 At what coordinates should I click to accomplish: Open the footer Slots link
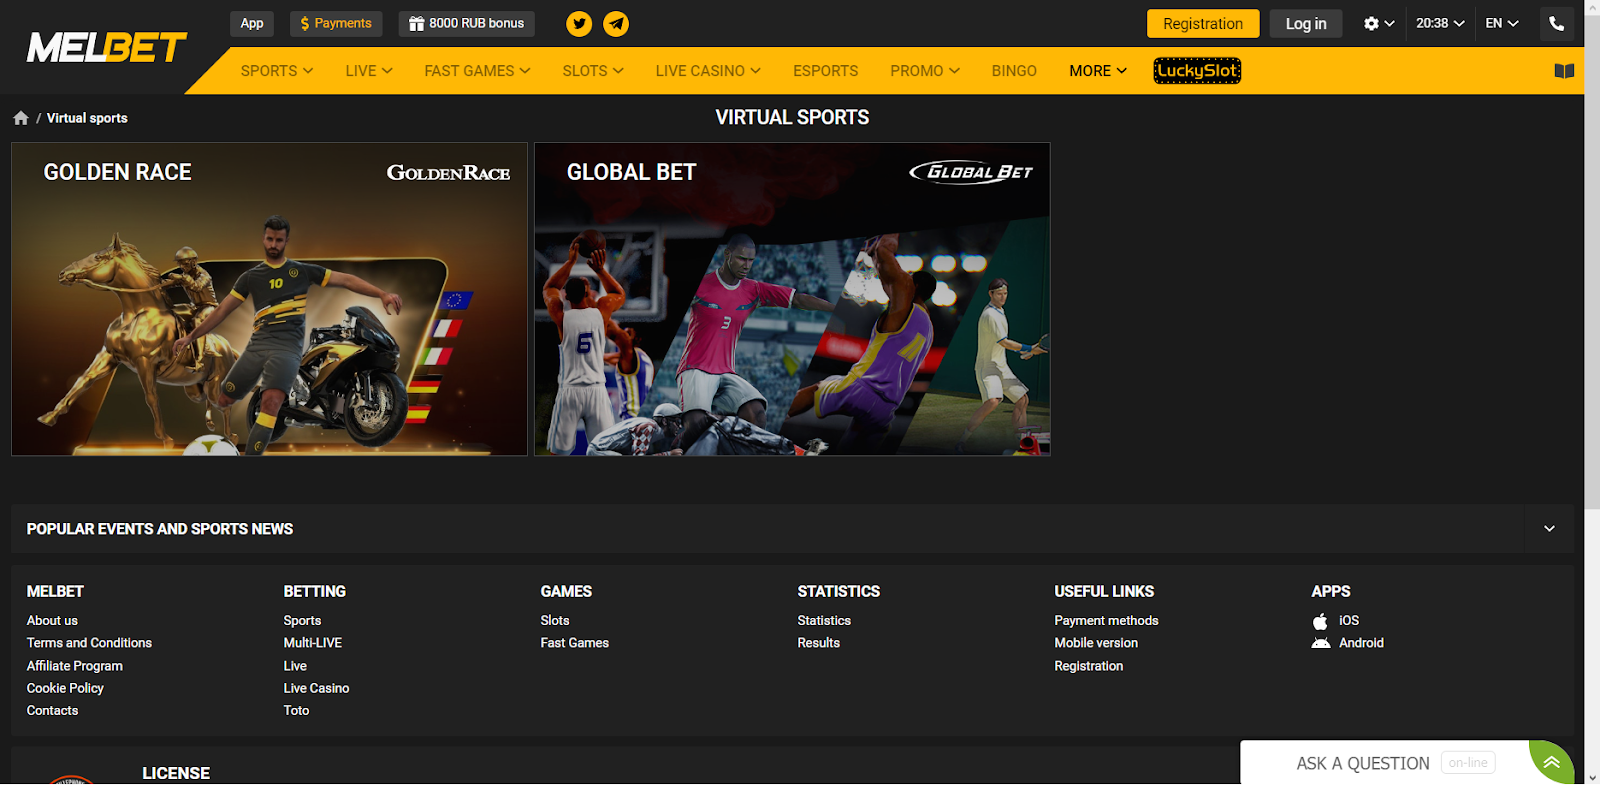(555, 621)
